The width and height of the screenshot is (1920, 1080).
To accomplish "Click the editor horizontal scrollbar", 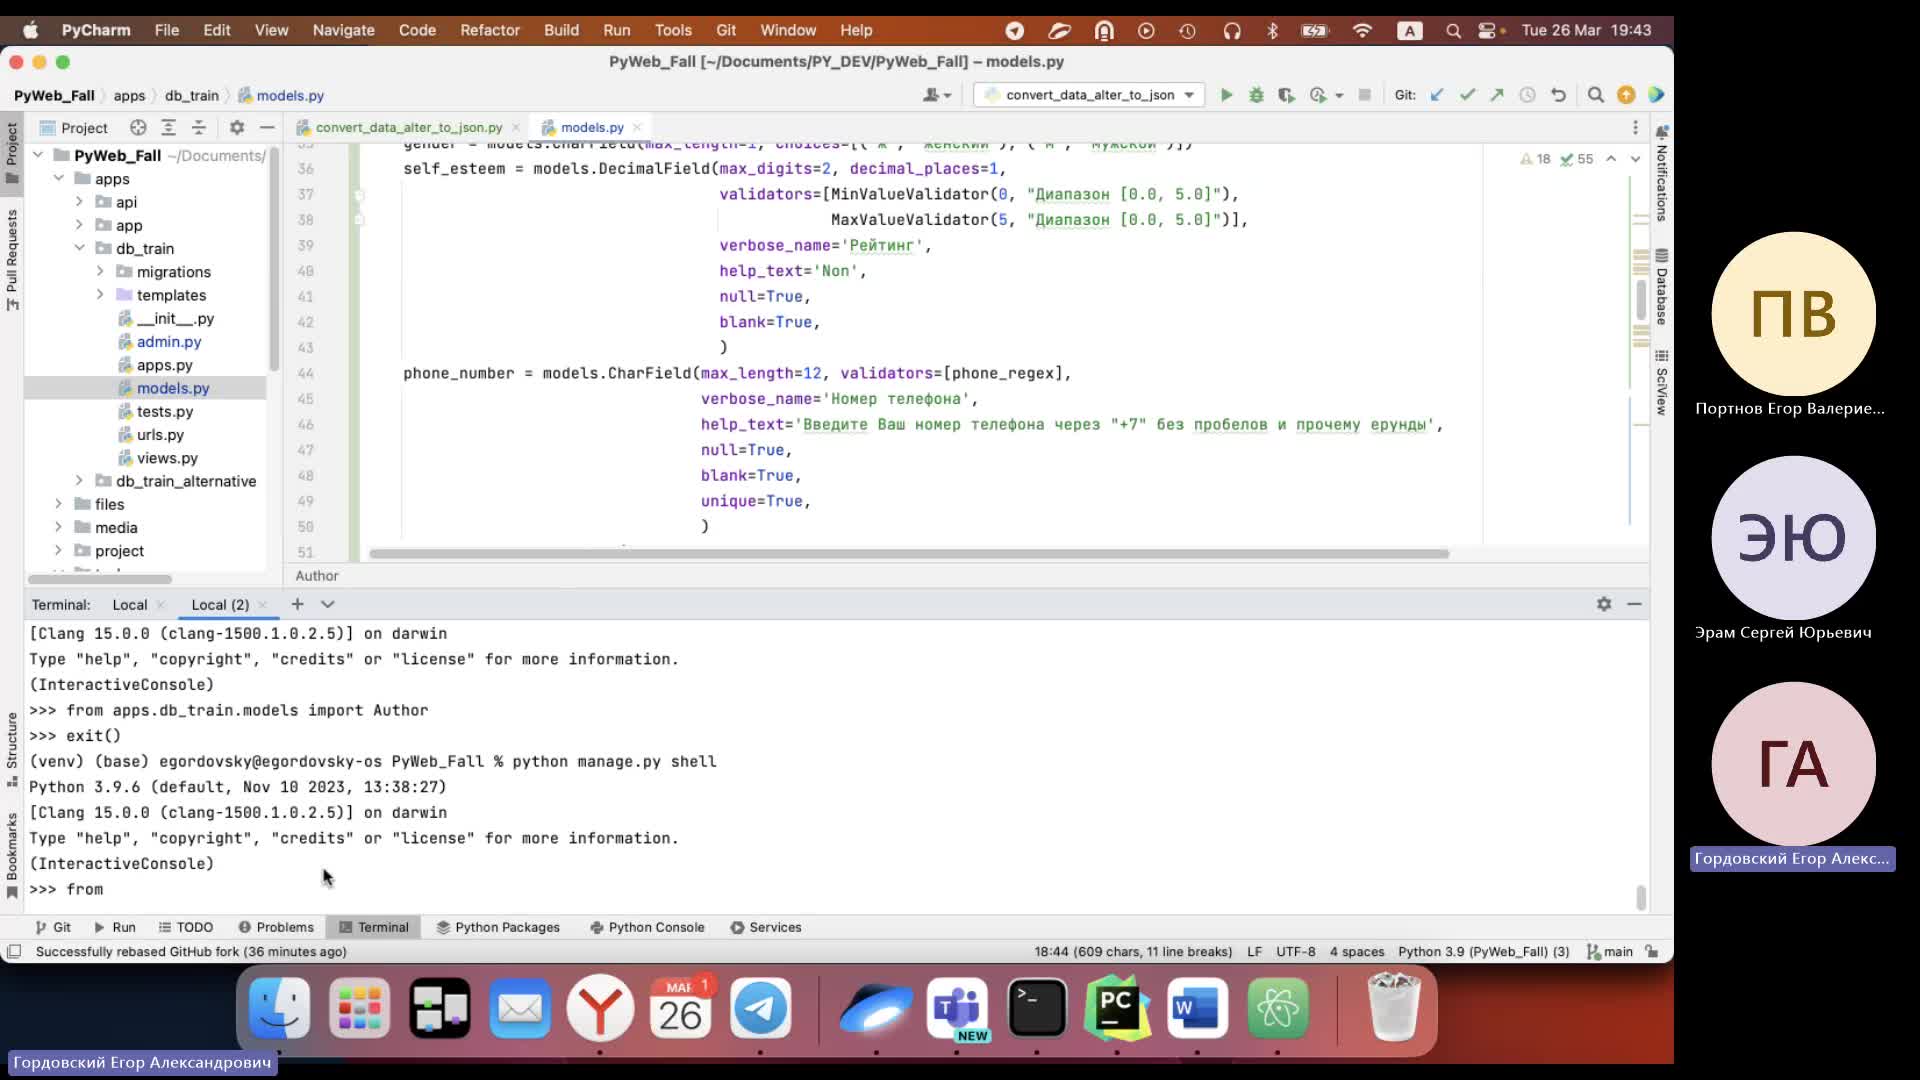I will [908, 554].
